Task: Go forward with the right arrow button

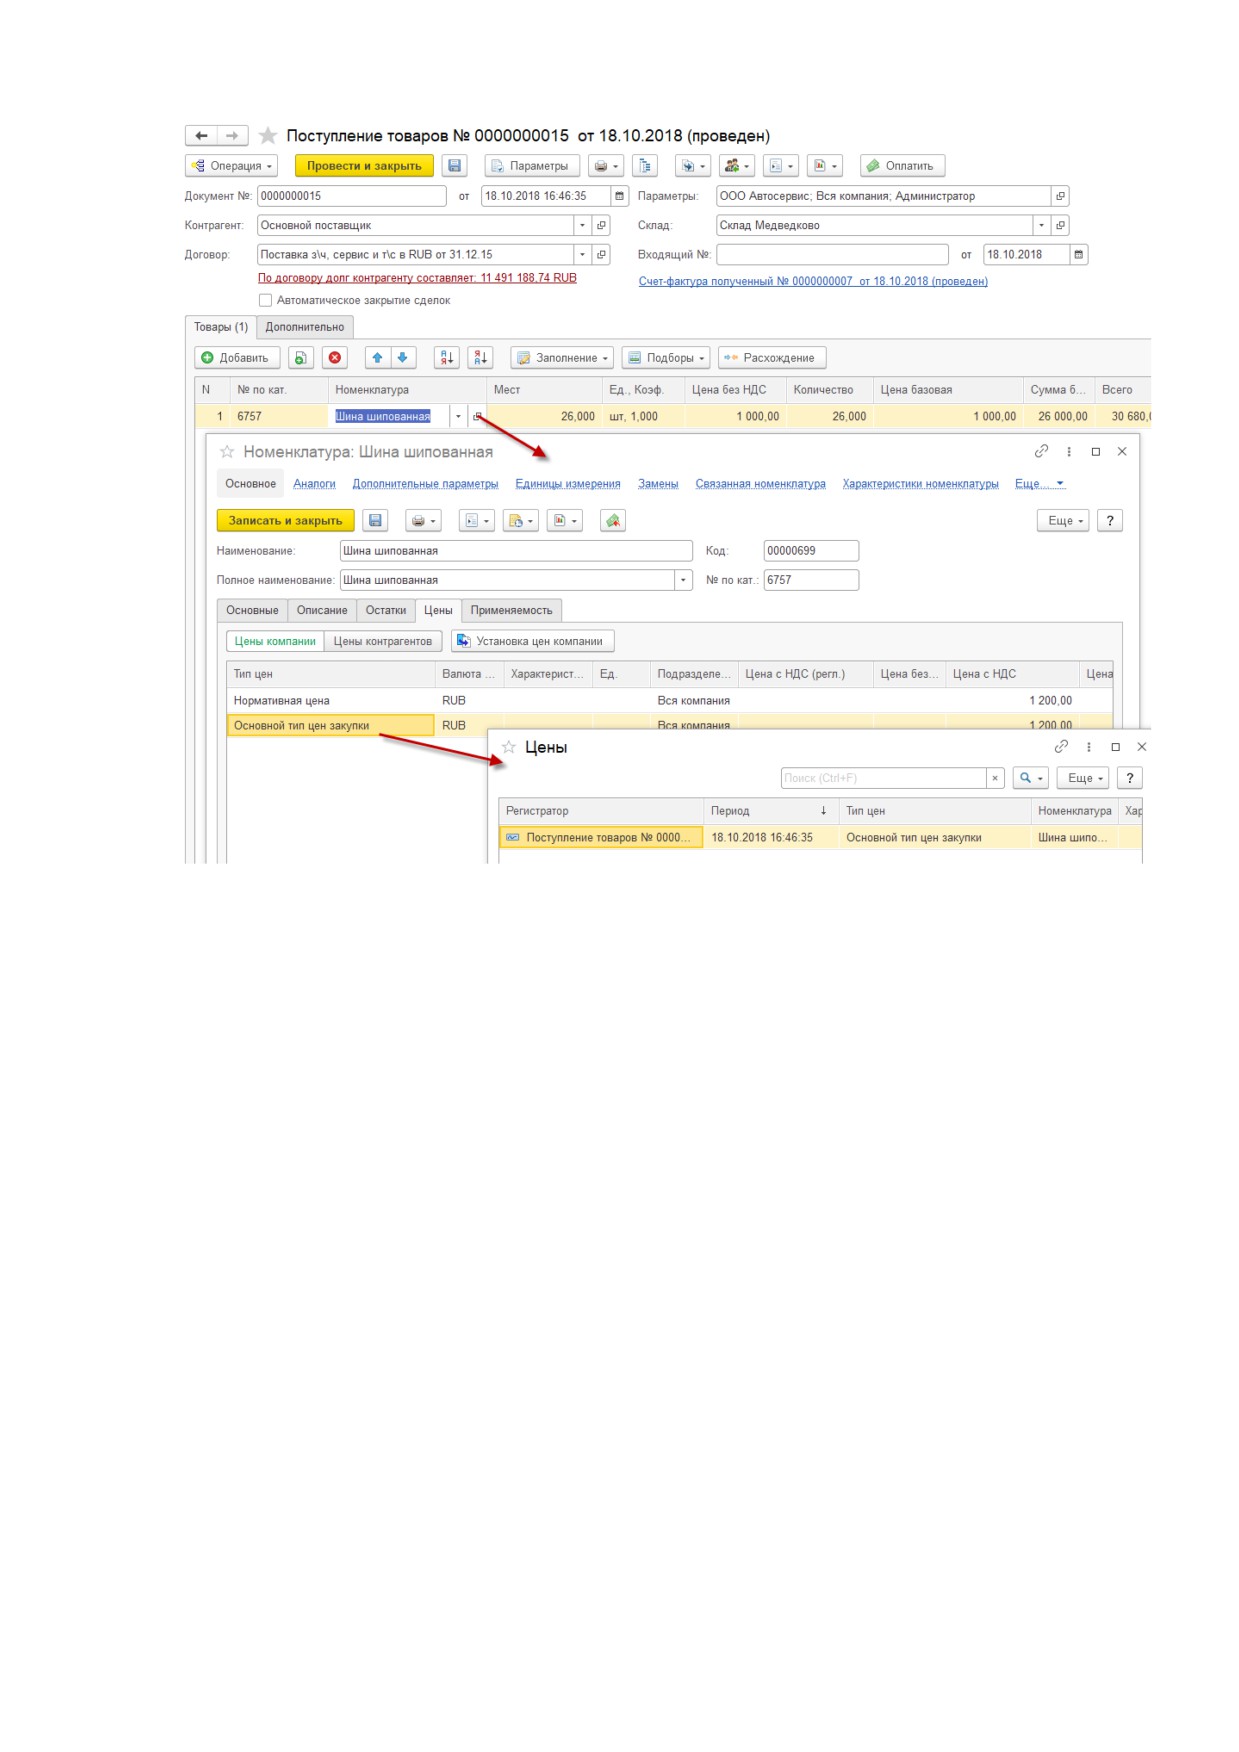Action: (x=232, y=135)
